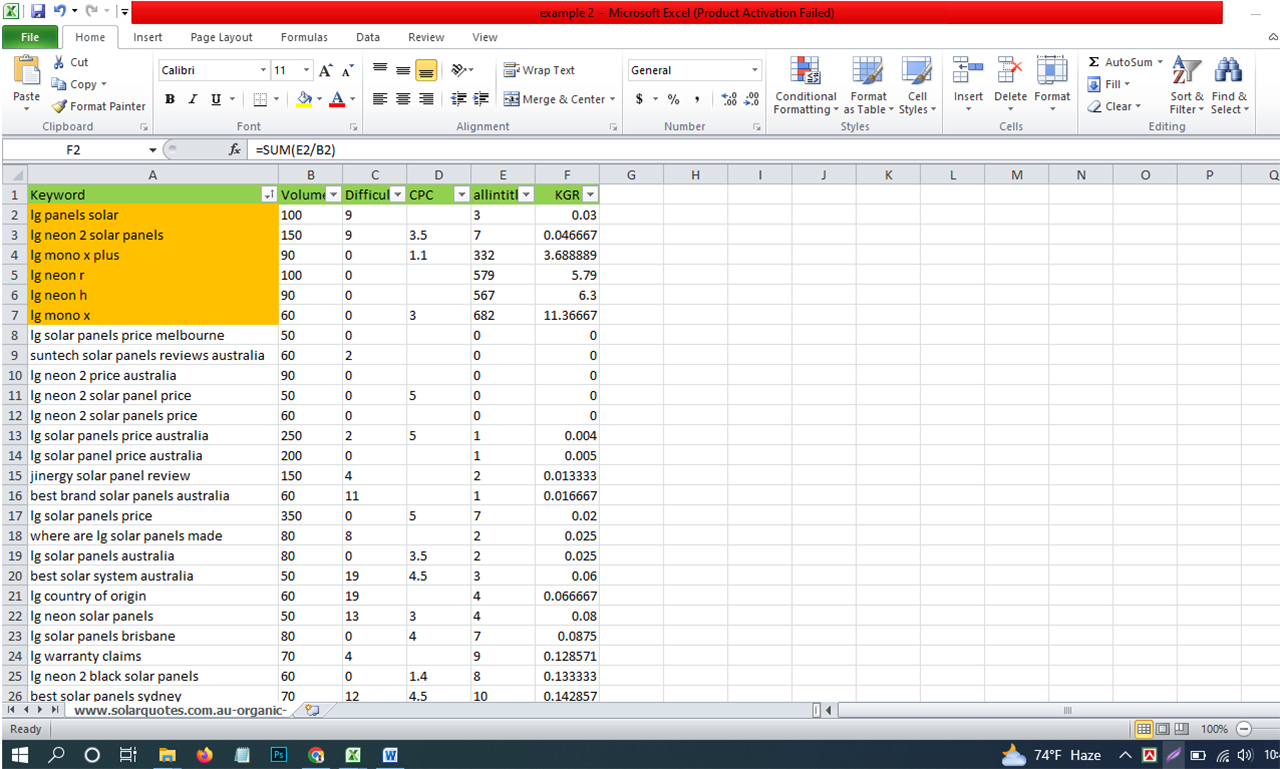Open Sort & Filter

coord(1186,85)
